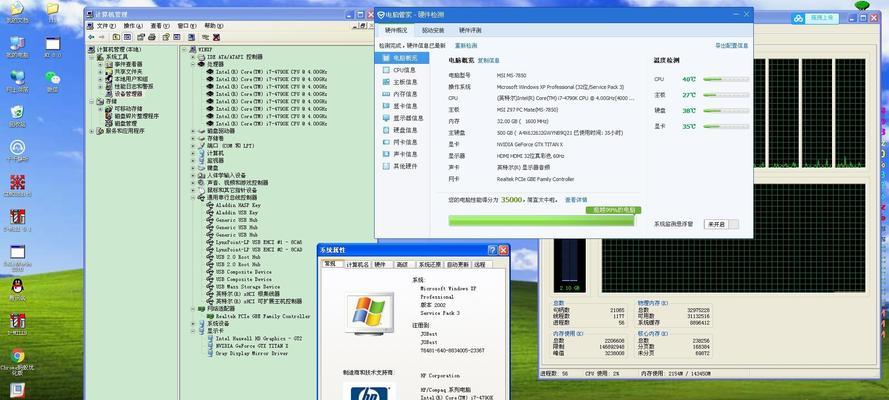
Task: Click the green performance score progress bar
Action: tap(541, 220)
